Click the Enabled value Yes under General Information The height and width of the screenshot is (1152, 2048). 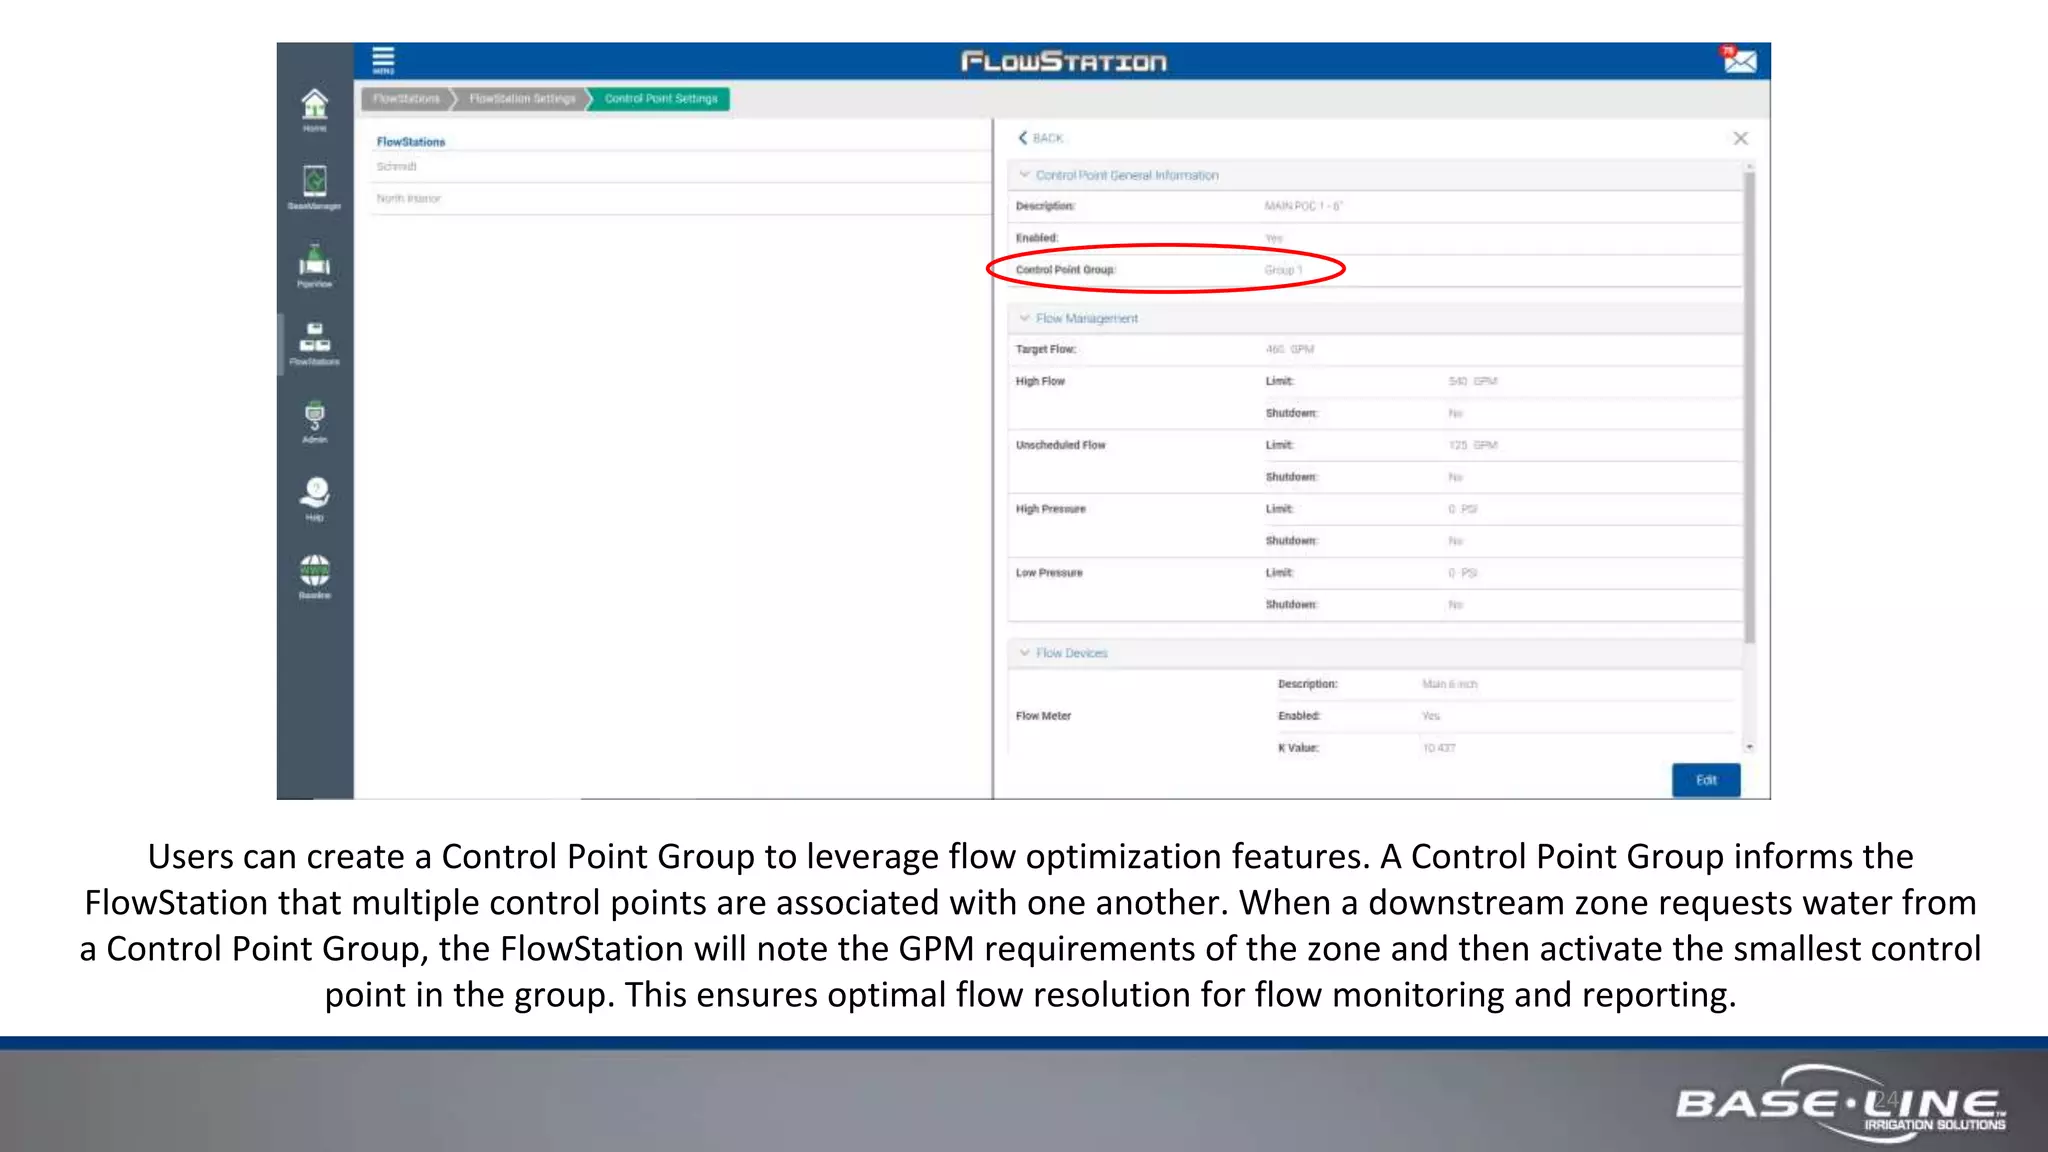coord(1273,238)
